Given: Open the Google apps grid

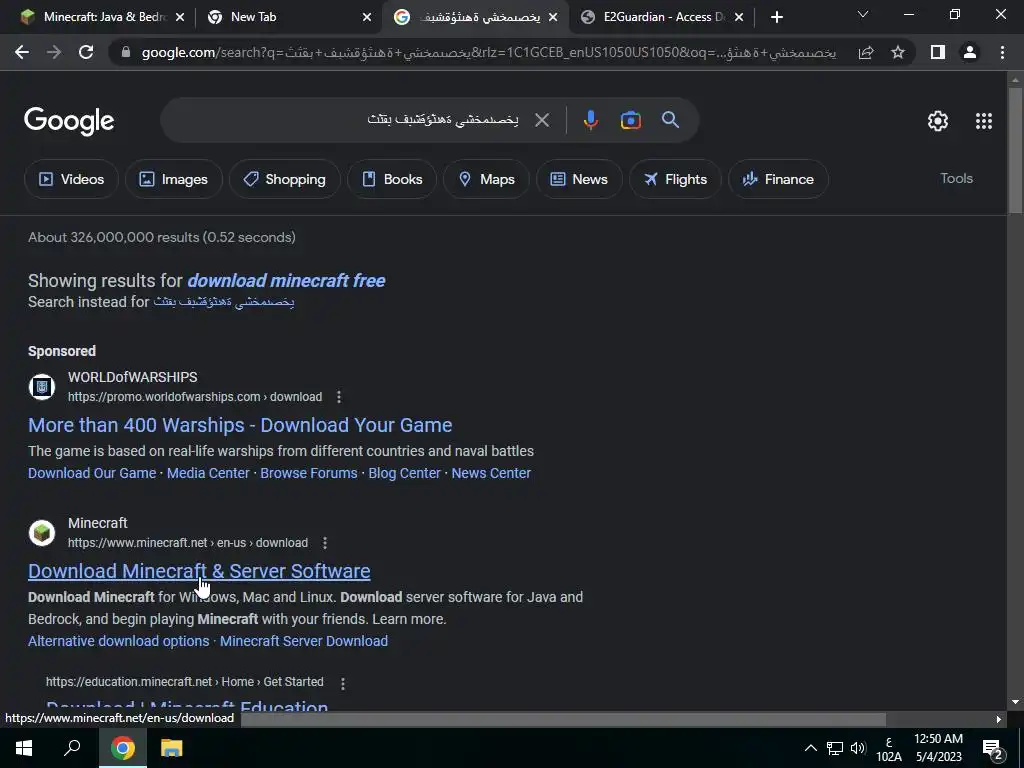Looking at the screenshot, I should point(984,121).
